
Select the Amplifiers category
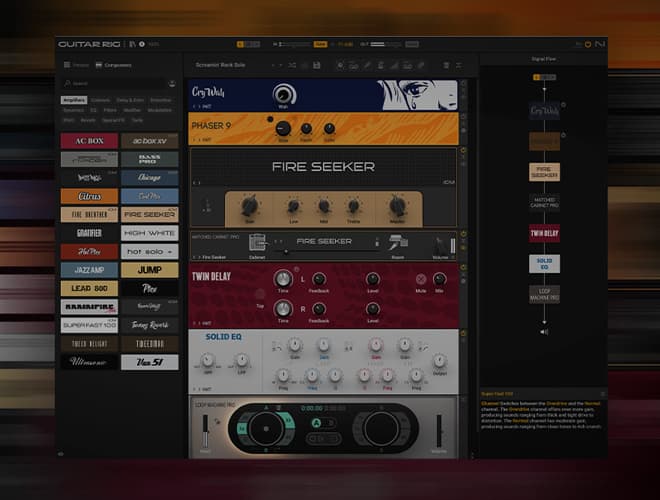click(74, 100)
